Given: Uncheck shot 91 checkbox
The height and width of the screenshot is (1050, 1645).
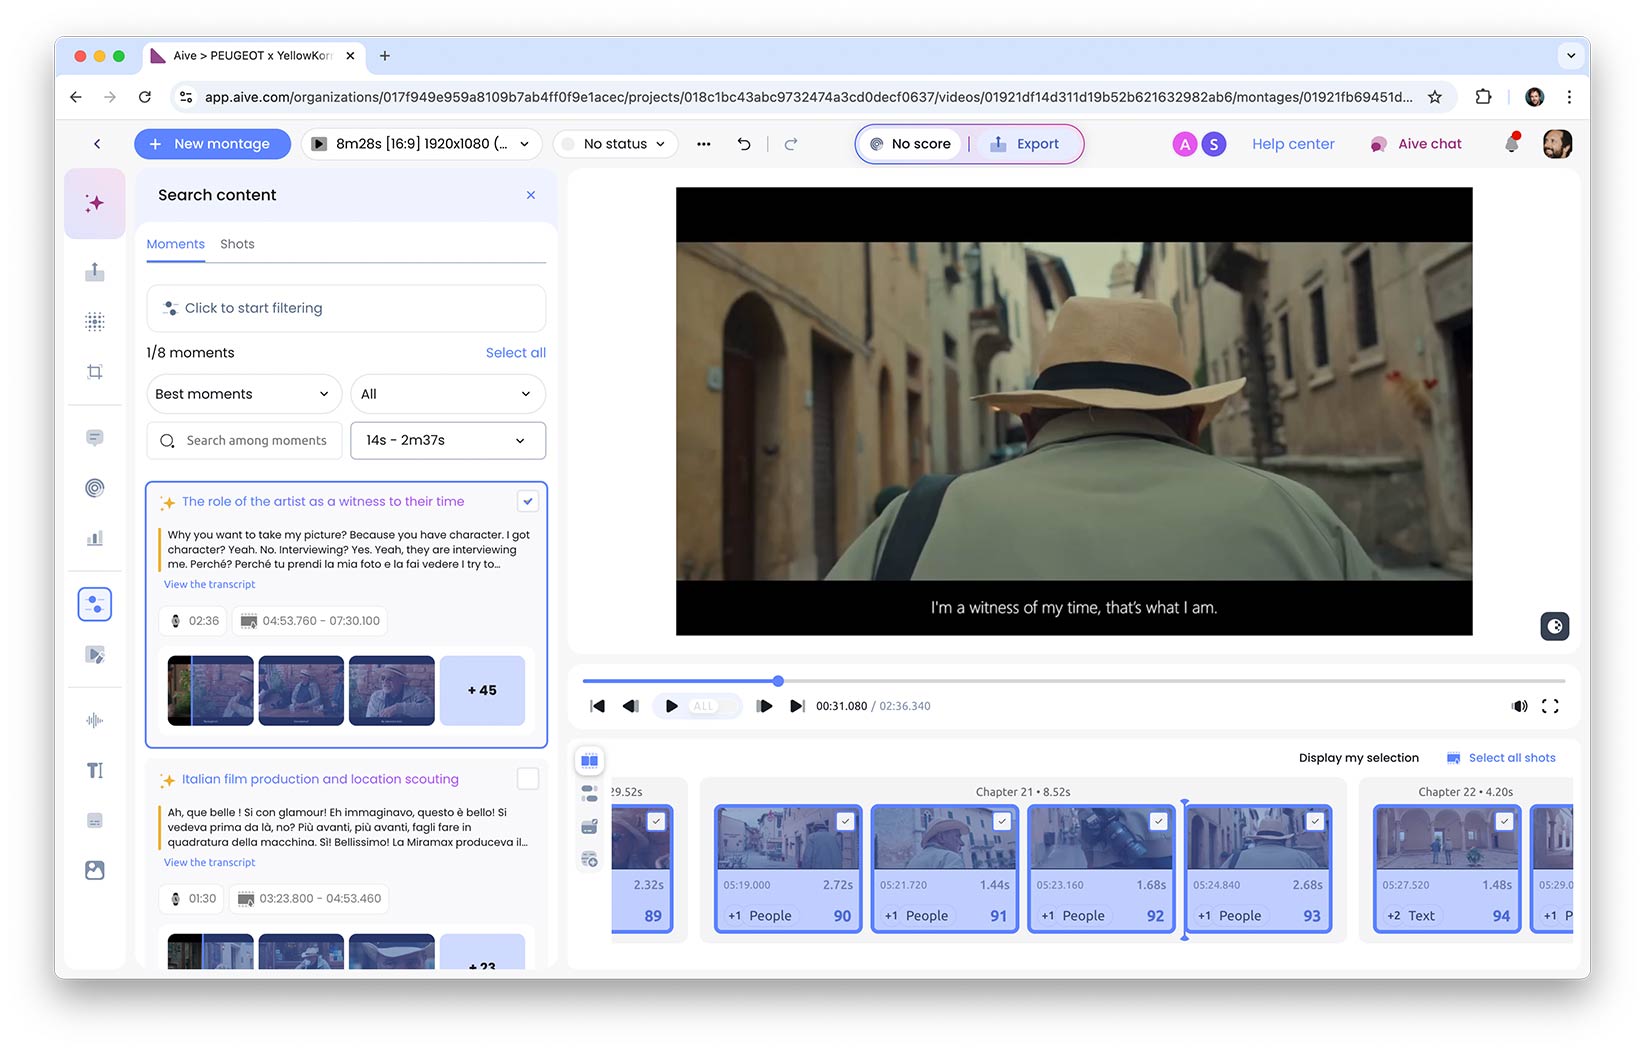Looking at the screenshot, I should pos(1002,821).
